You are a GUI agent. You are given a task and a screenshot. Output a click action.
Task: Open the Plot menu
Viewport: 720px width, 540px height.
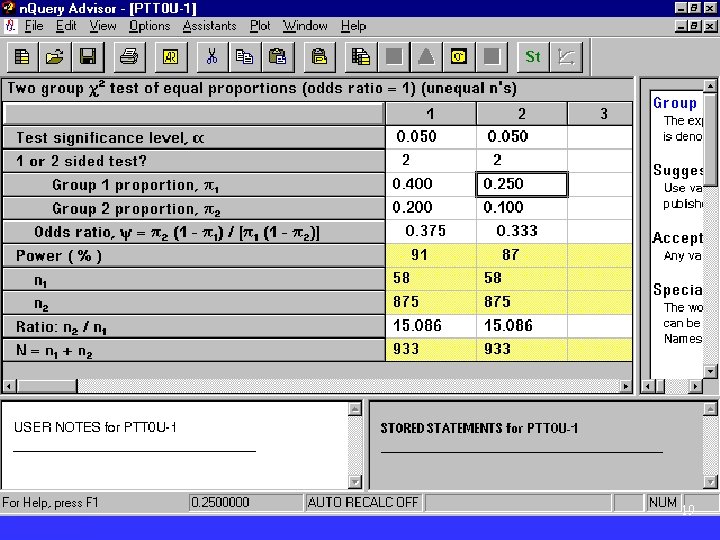click(260, 26)
